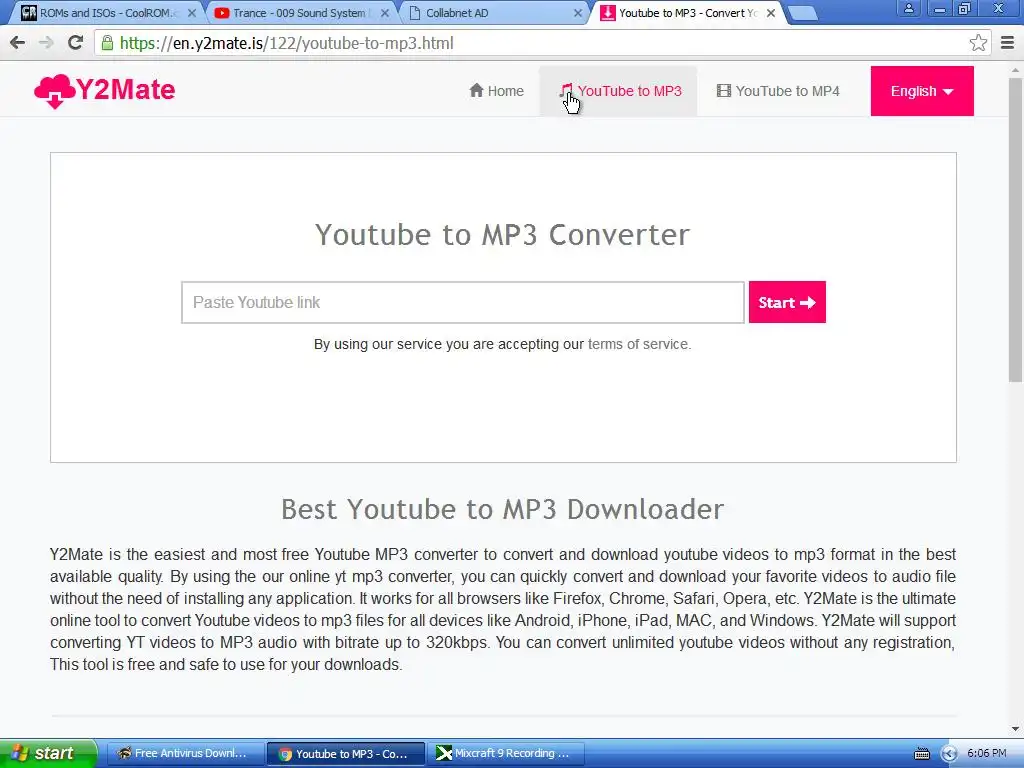Open the Chrome user profile icon
Screen dimensions: 1024x768
tap(908, 8)
